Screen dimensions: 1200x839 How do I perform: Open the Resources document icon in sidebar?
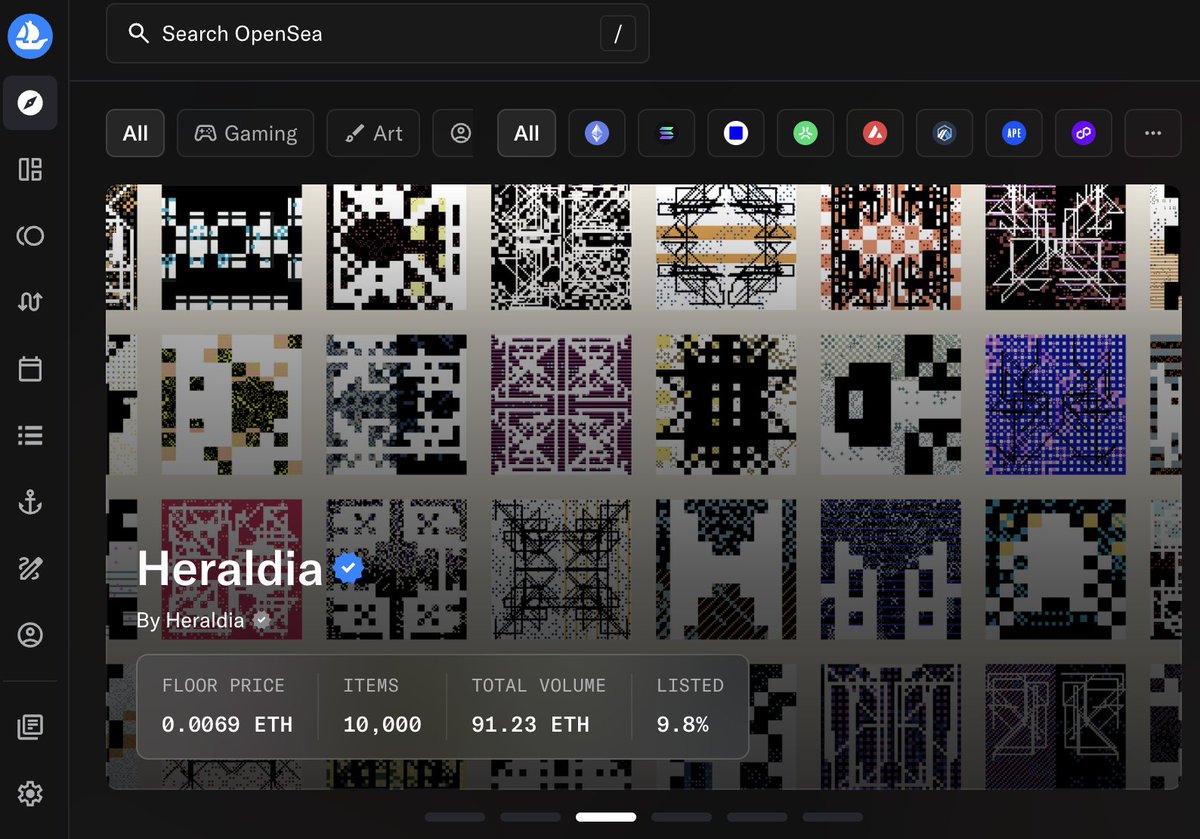(30, 727)
